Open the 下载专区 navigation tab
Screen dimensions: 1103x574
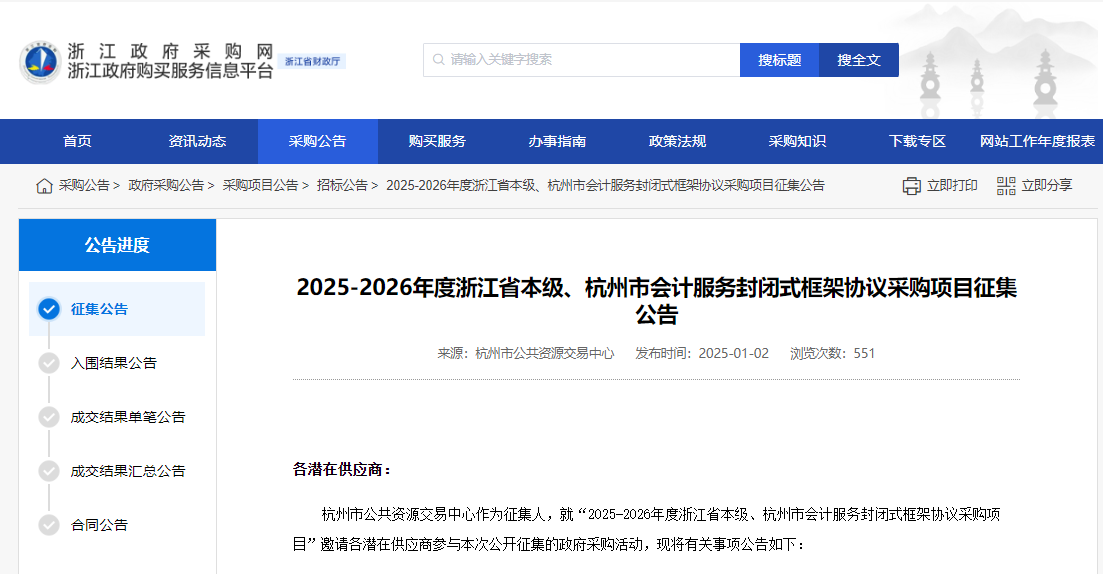coord(917,141)
